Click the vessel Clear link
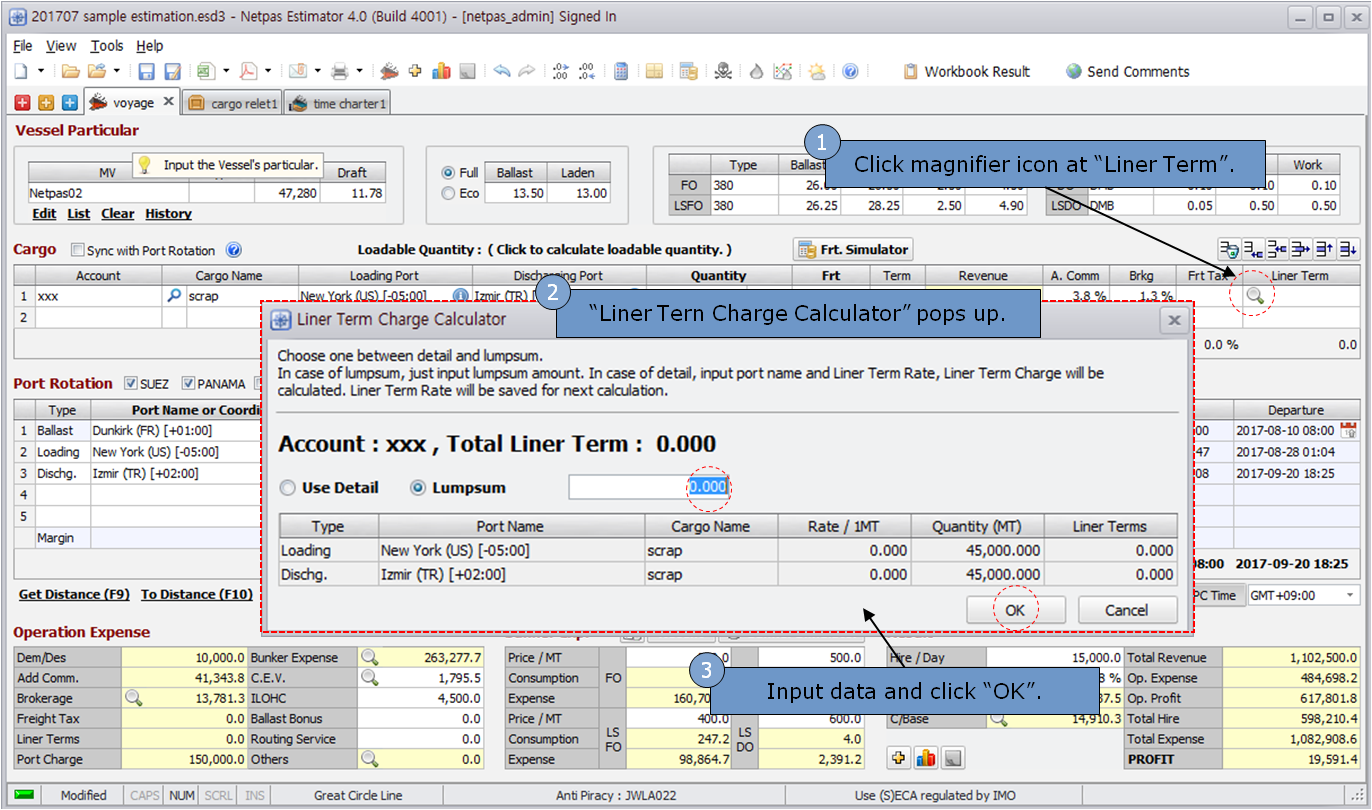1372x810 pixels. coord(118,214)
